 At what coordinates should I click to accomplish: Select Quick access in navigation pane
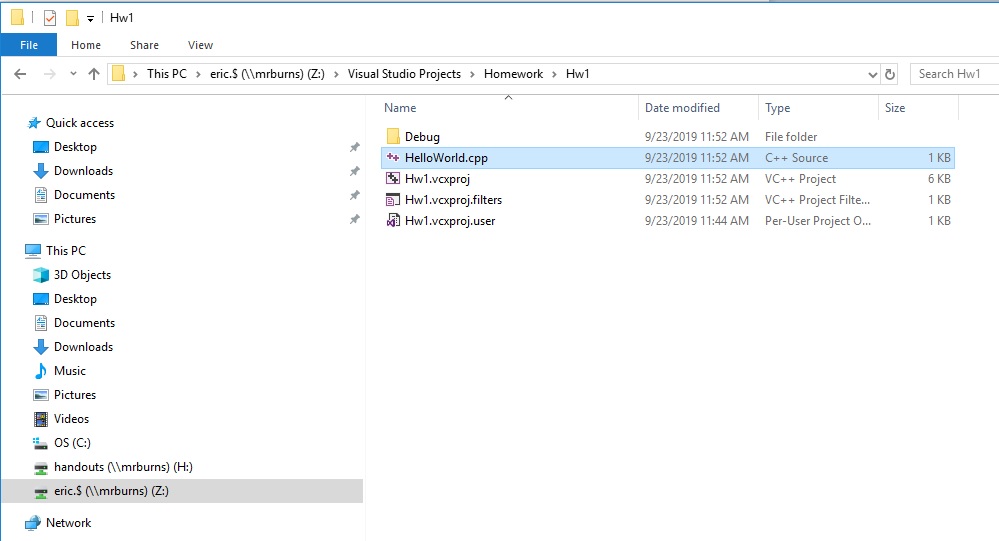click(80, 122)
